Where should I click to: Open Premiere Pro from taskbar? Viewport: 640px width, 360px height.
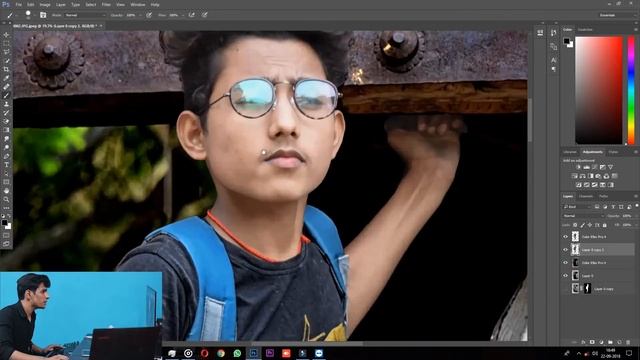tap(270, 353)
